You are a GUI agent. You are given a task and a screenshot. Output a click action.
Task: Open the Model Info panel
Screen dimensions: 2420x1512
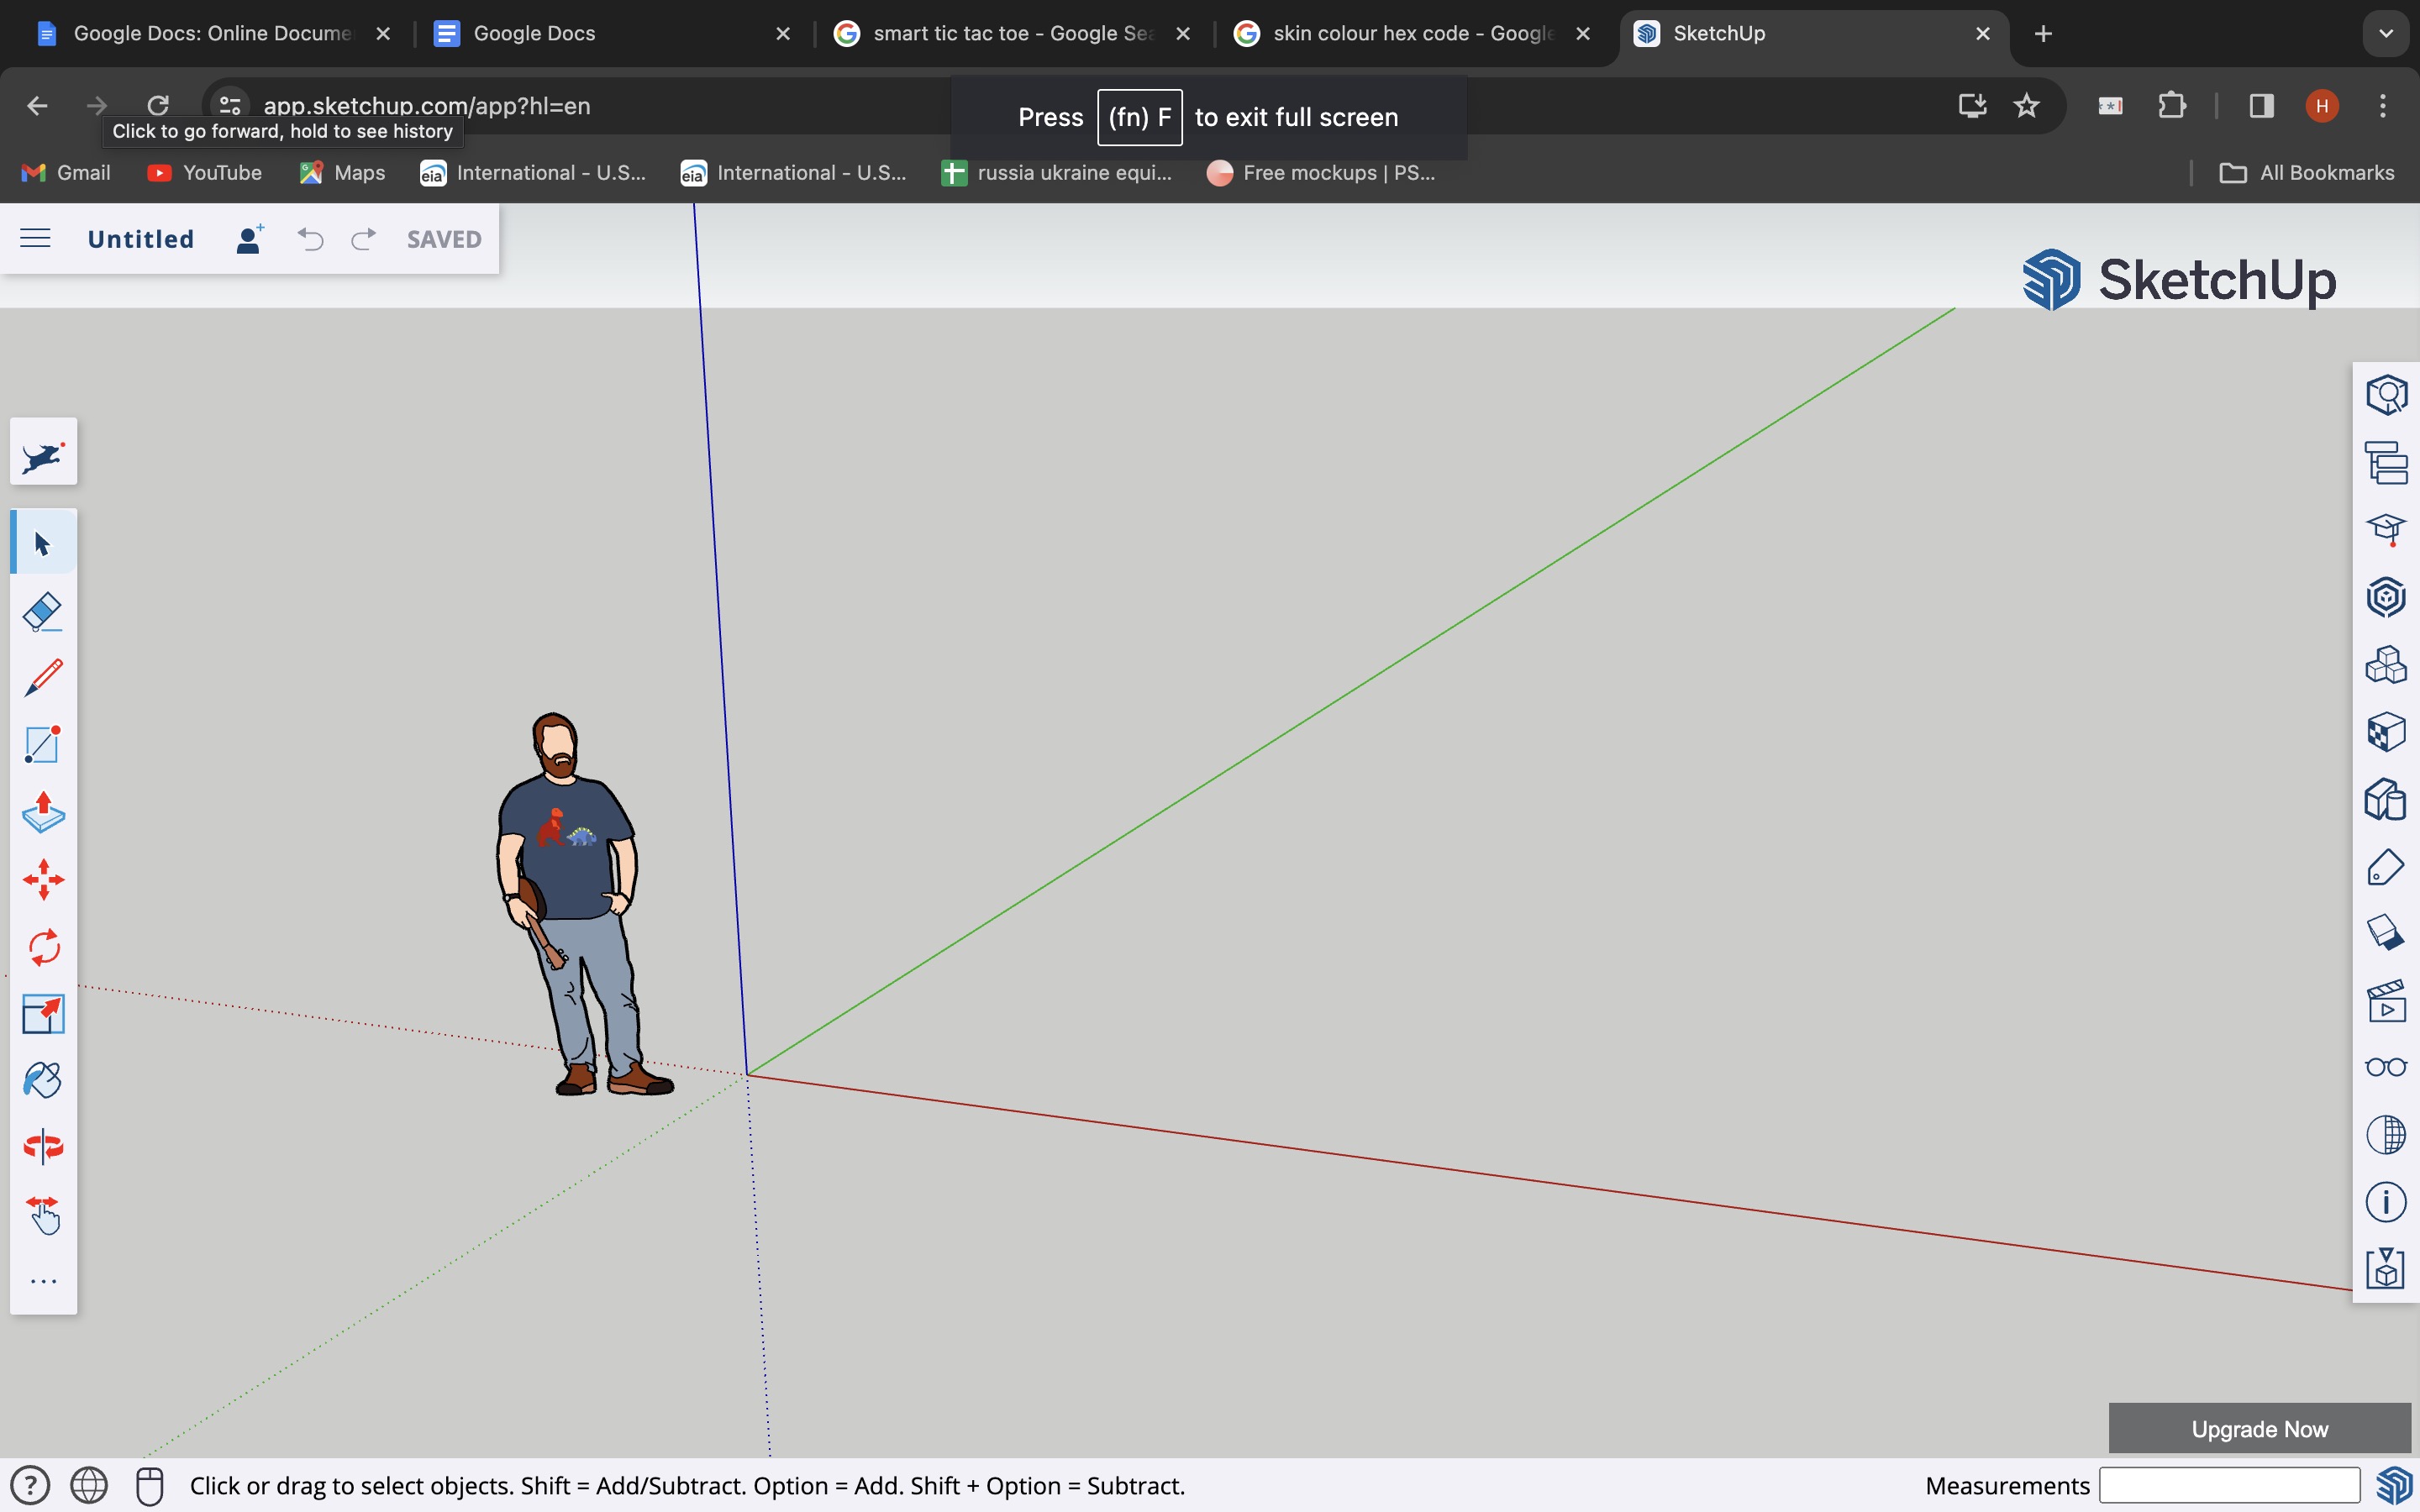(2386, 1202)
